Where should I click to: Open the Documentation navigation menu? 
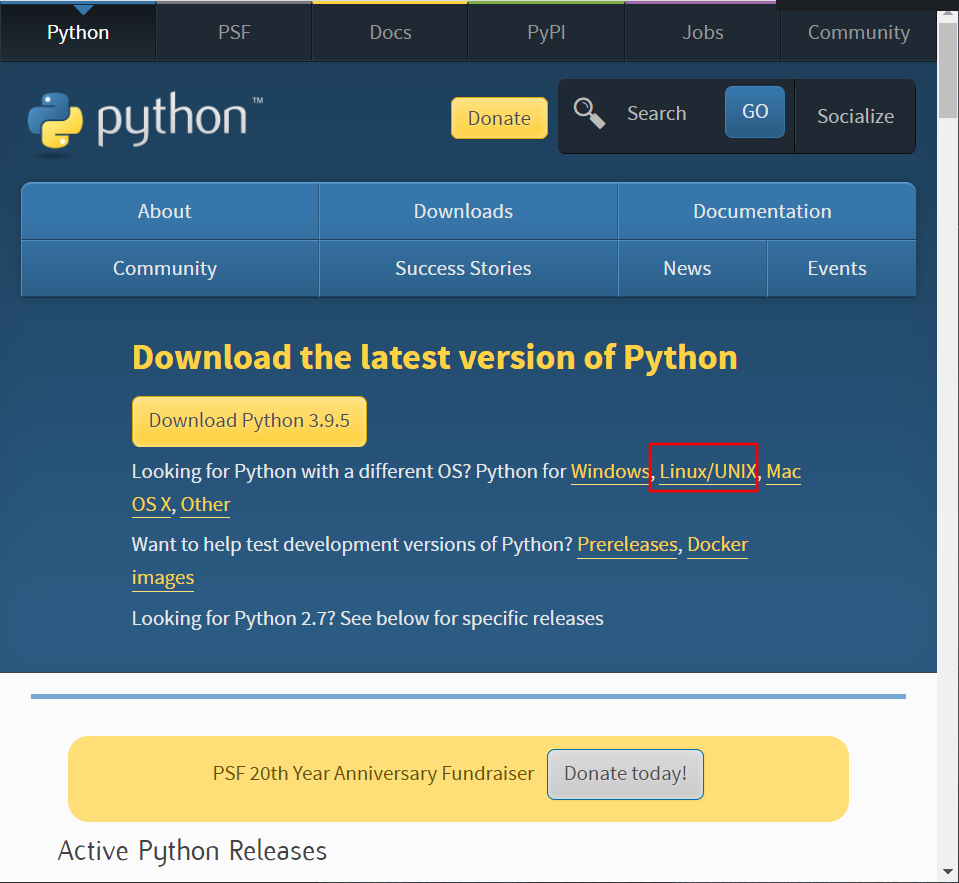767,211
